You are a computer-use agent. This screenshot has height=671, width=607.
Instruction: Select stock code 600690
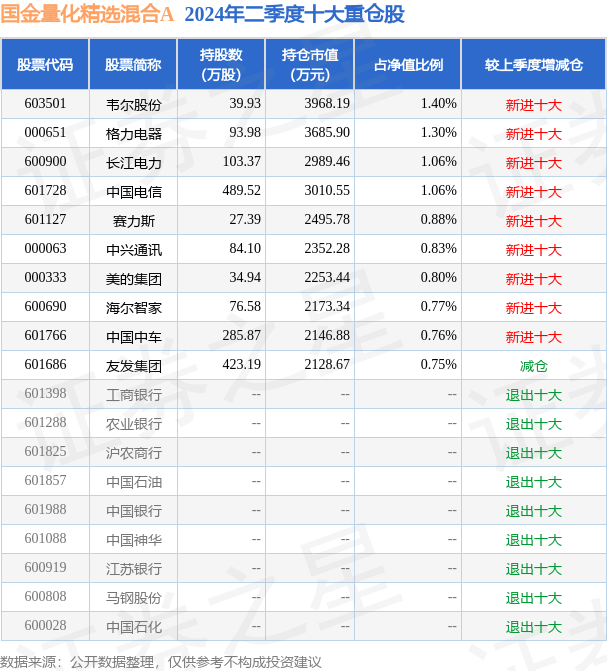click(45, 306)
